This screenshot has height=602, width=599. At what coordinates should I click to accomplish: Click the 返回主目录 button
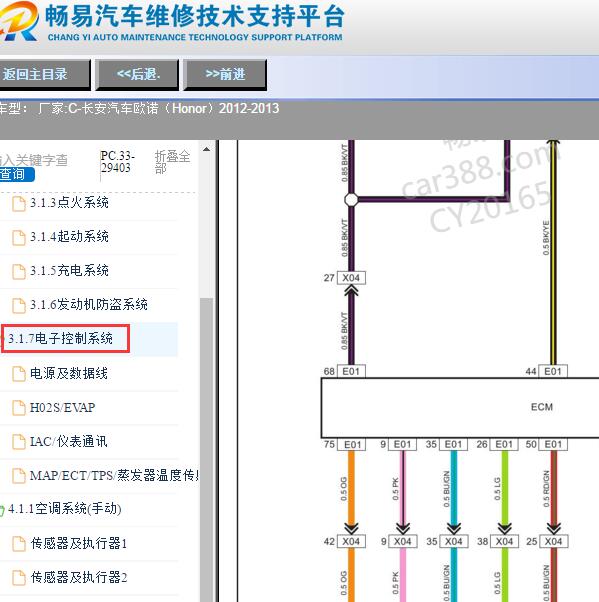tap(45, 74)
